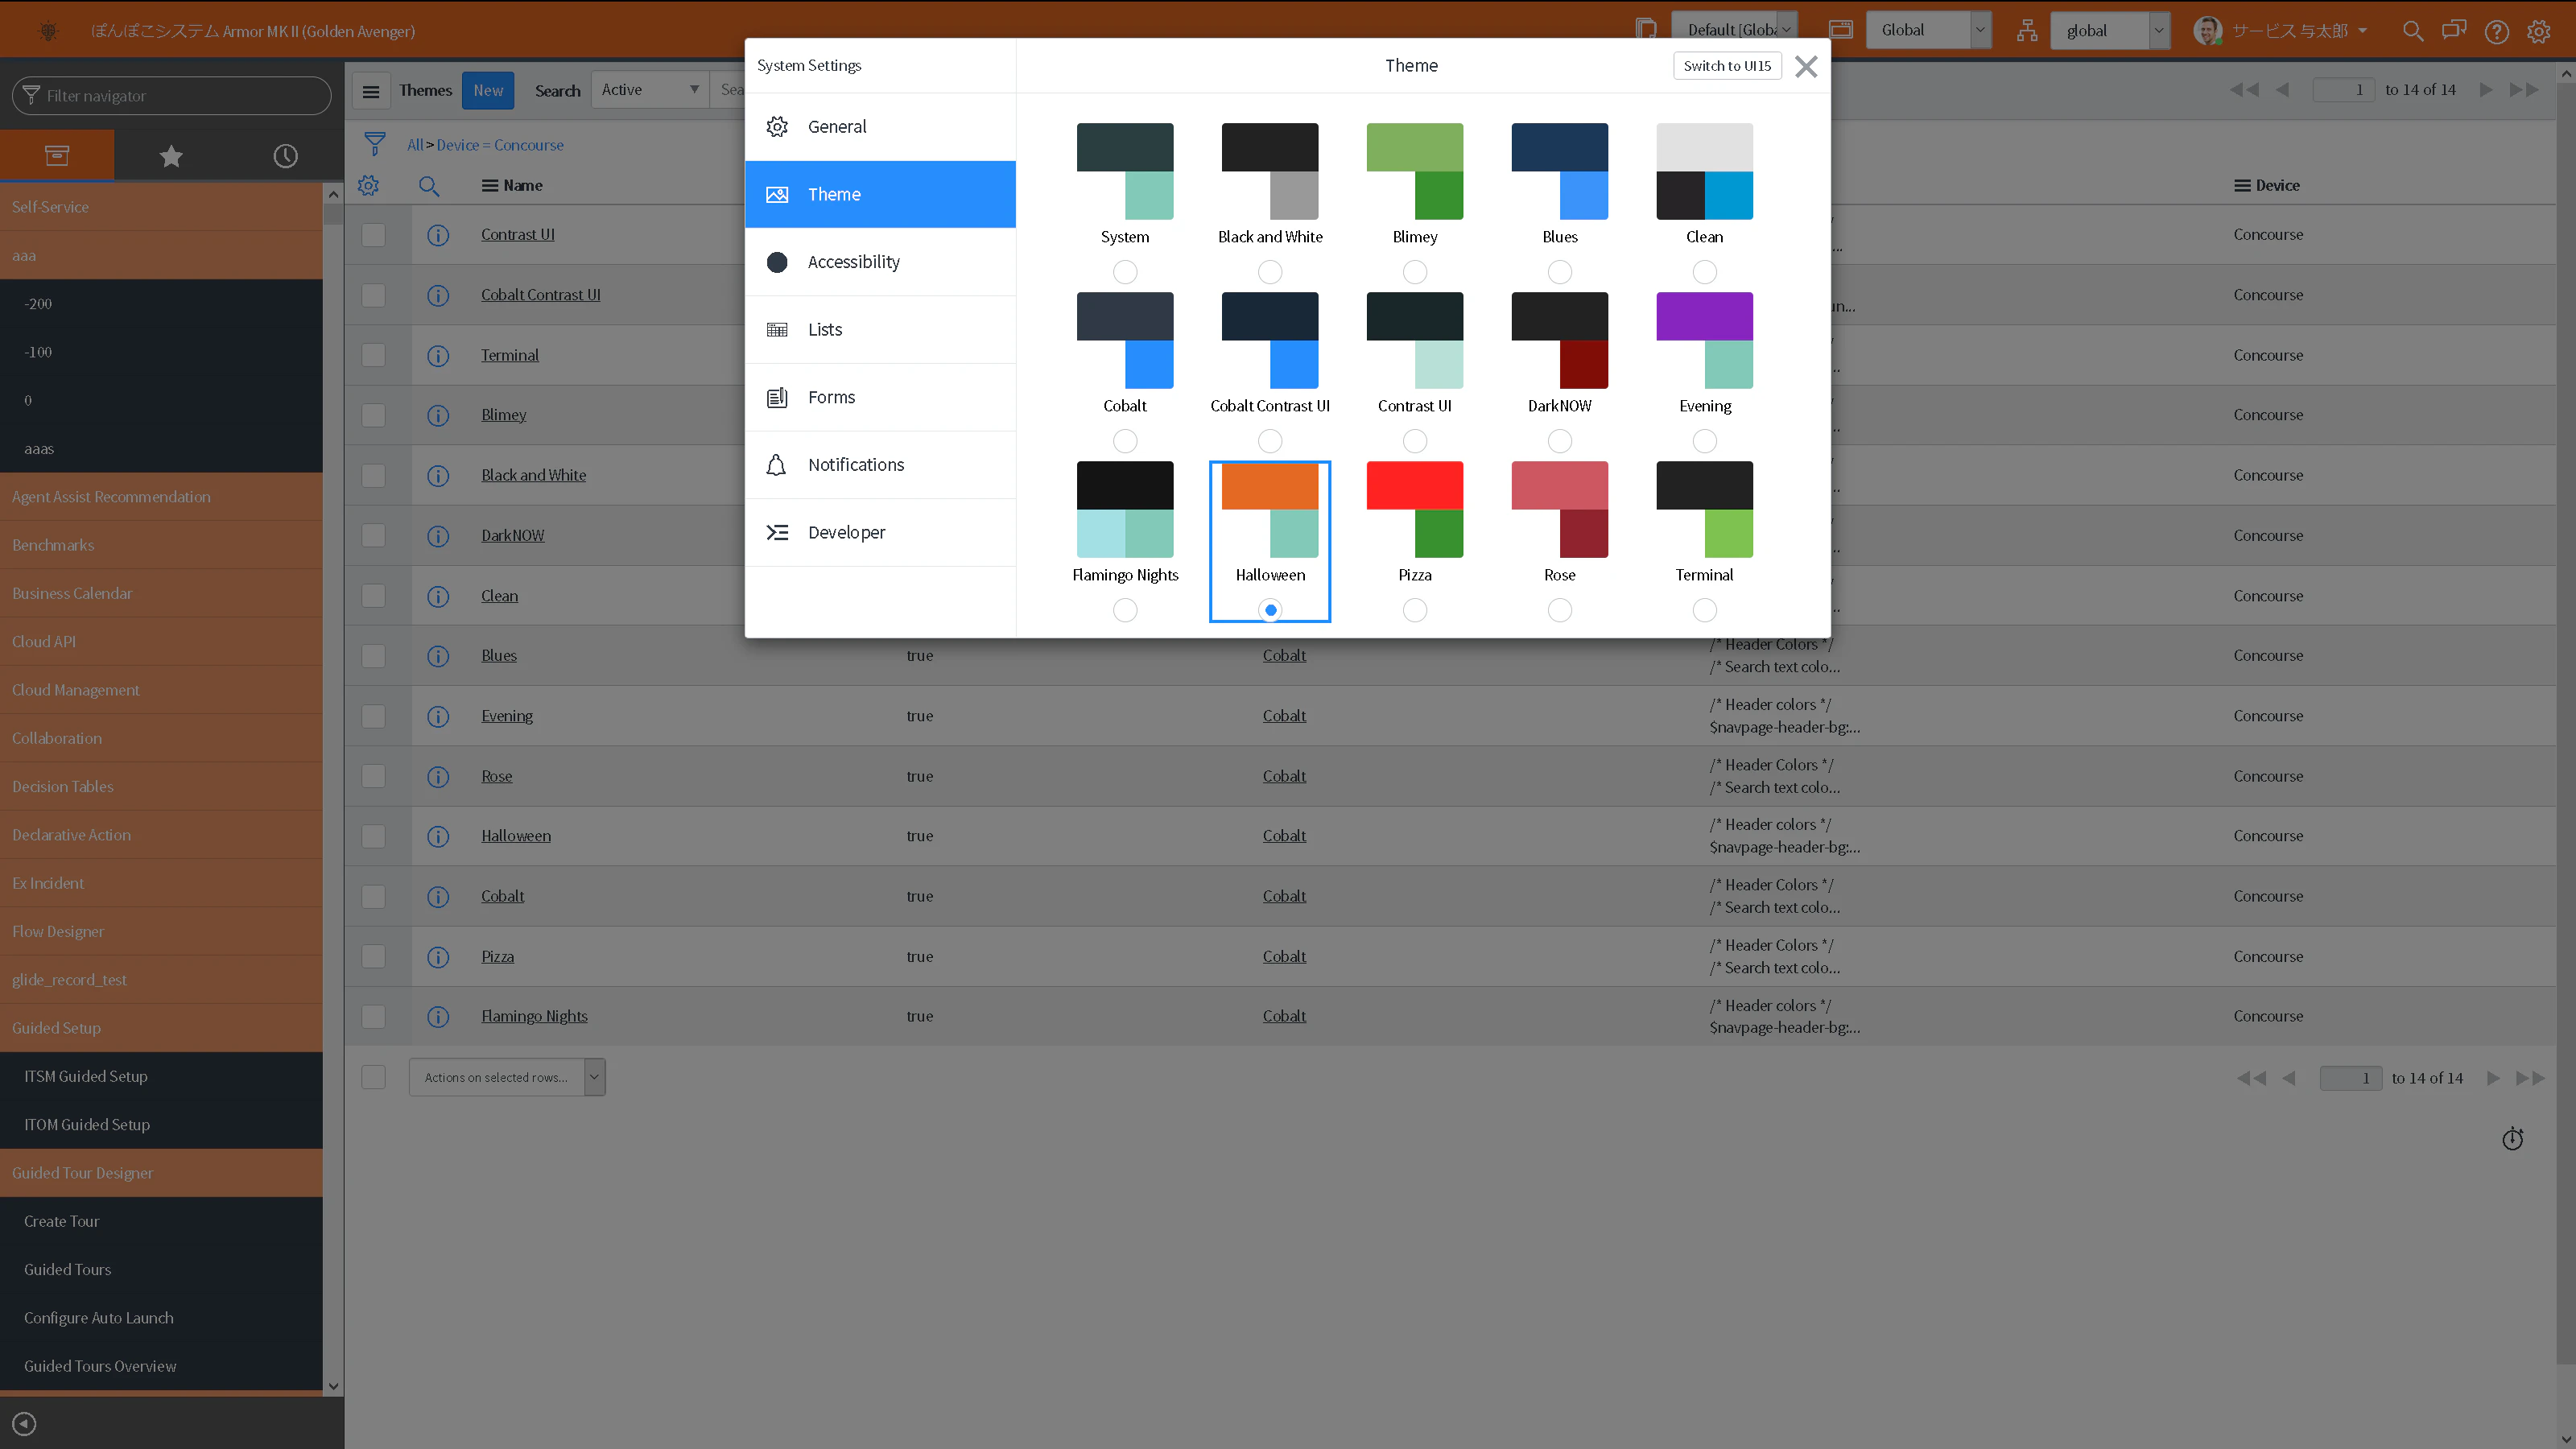Click the list filter funnel icon
This screenshot has height=1449, width=2576.
tap(375, 145)
